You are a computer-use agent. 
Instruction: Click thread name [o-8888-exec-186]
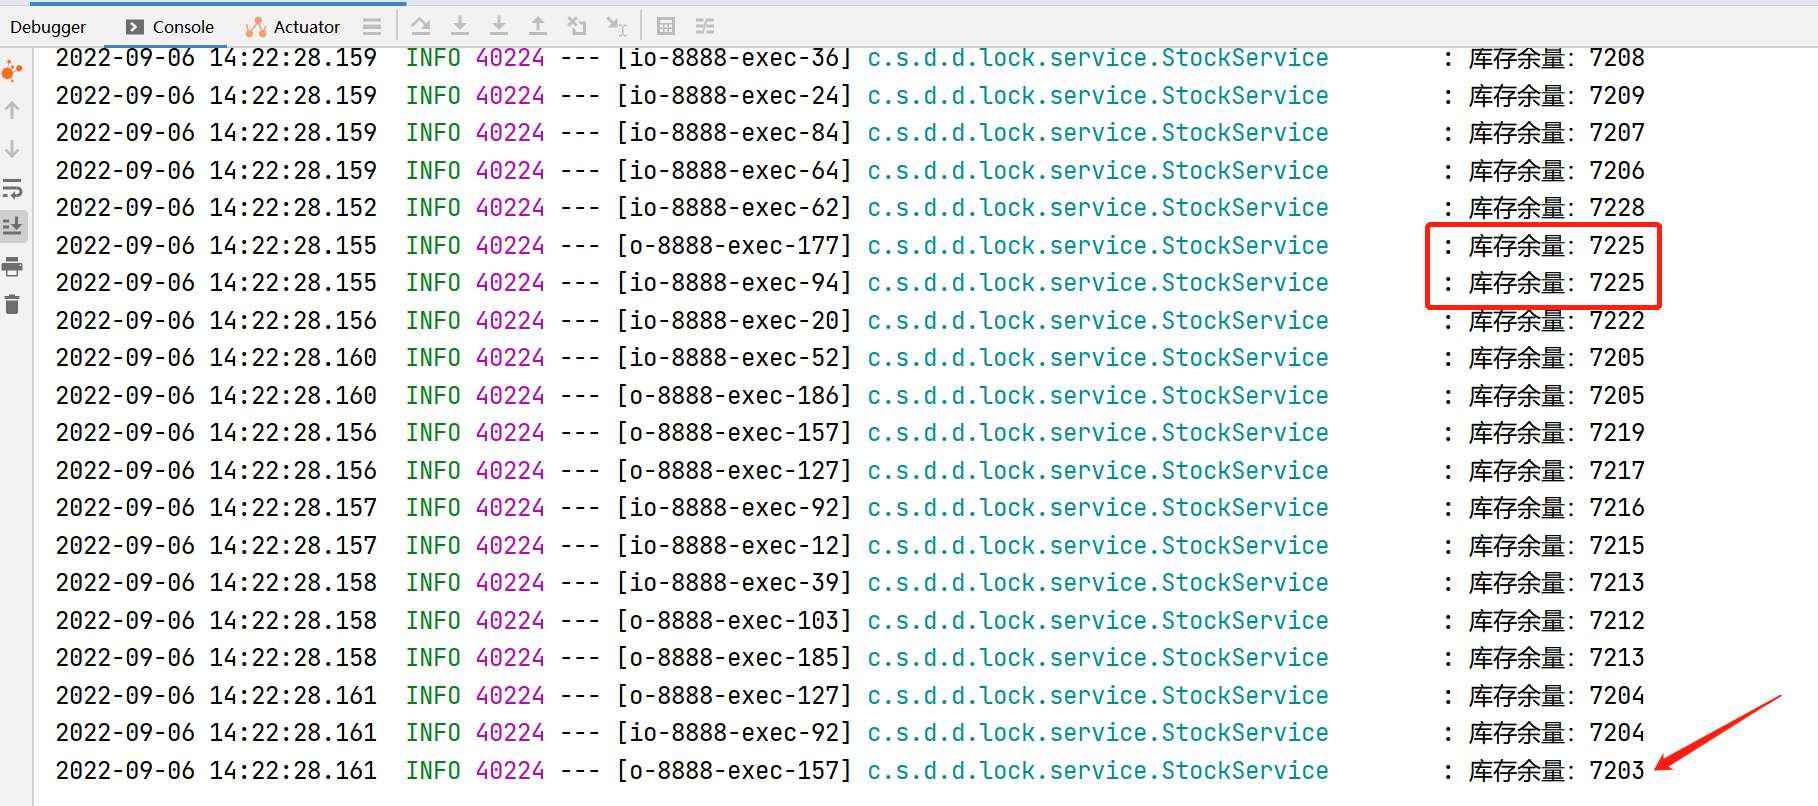click(734, 396)
